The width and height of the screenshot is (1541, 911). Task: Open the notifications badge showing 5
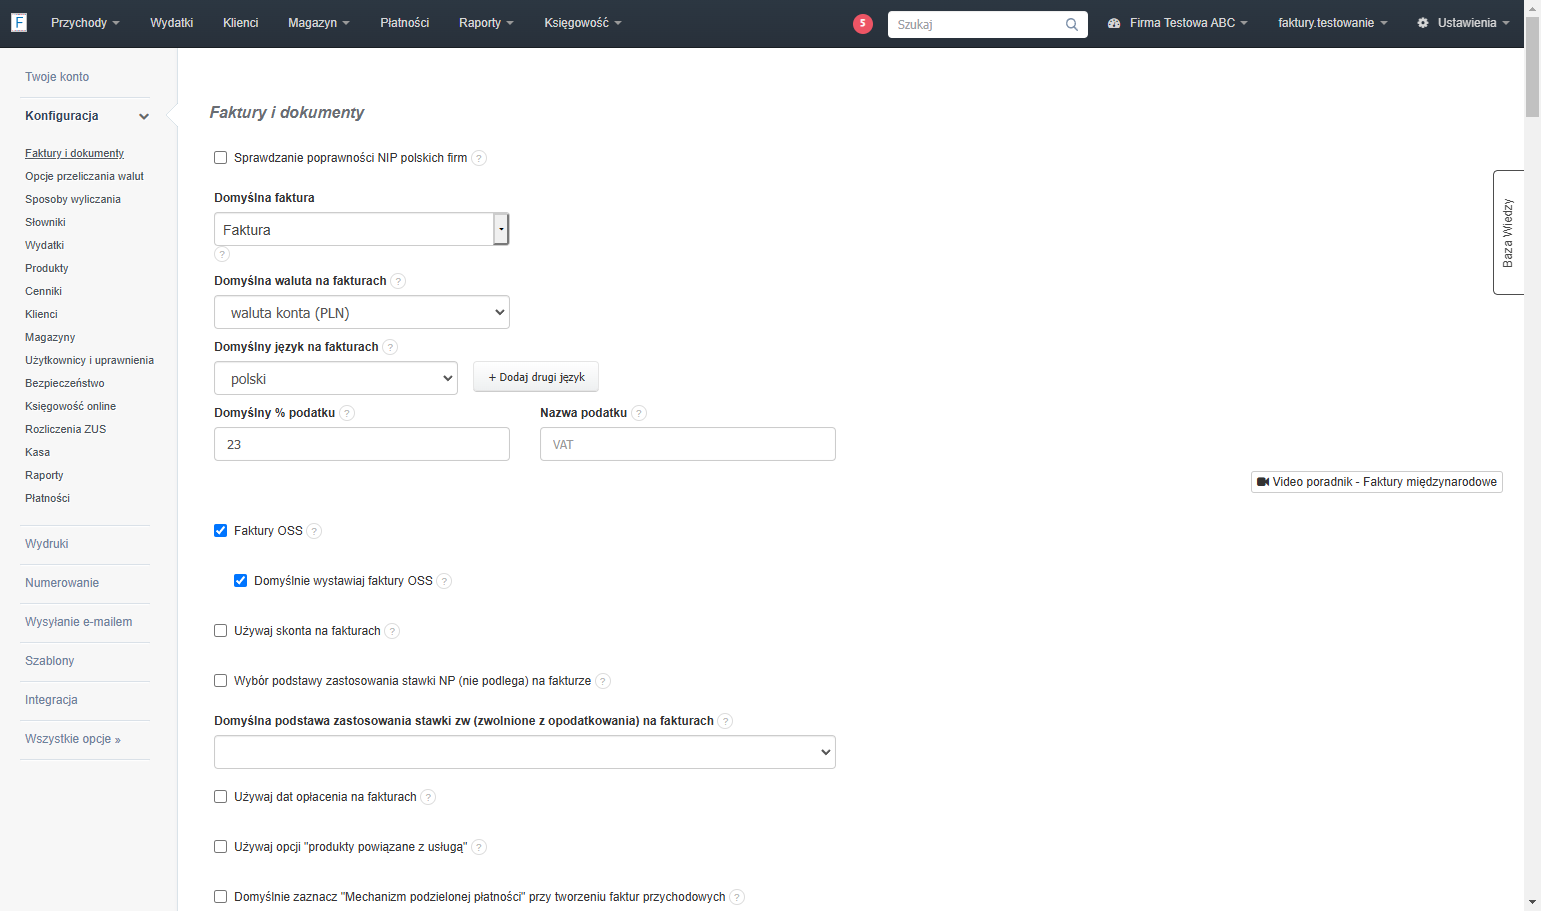[x=863, y=24]
